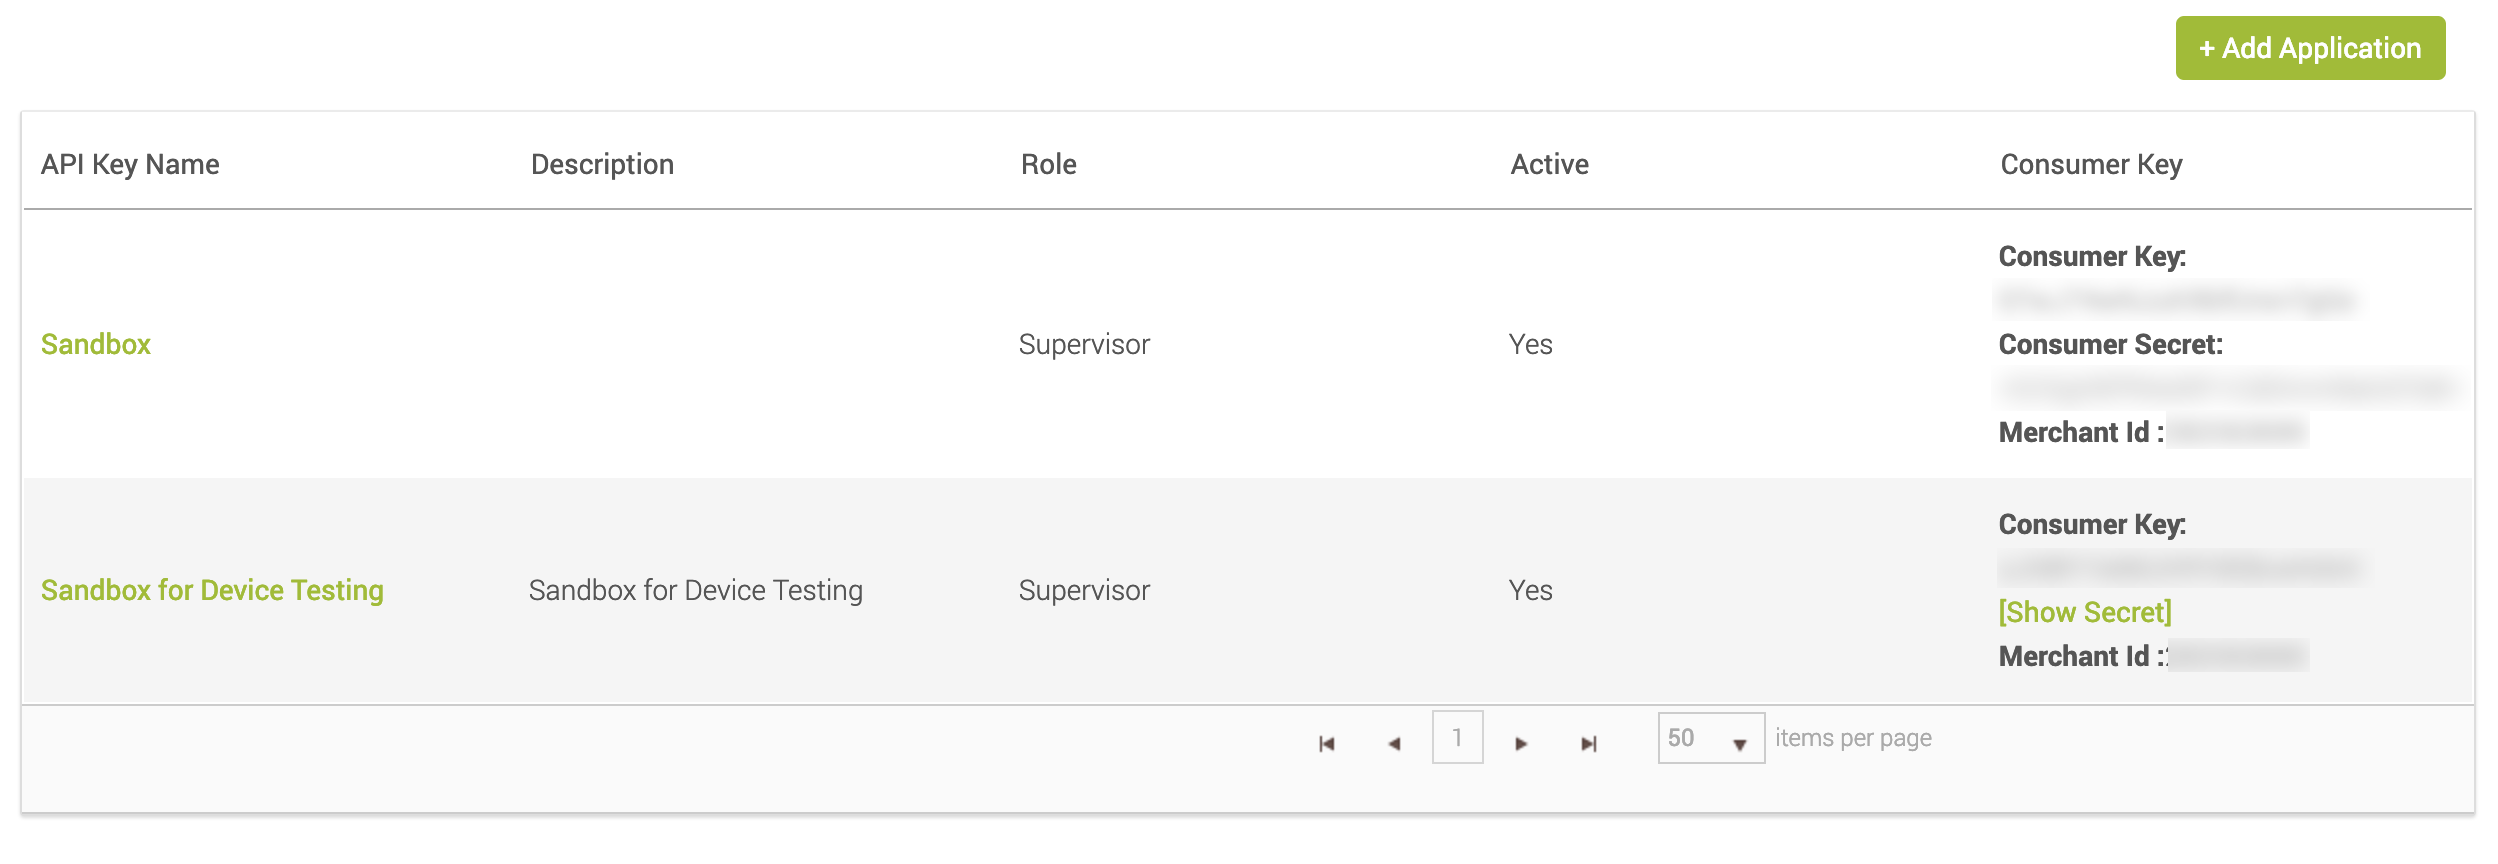Click the Active column header
The image size is (2498, 864).
coord(1549,164)
